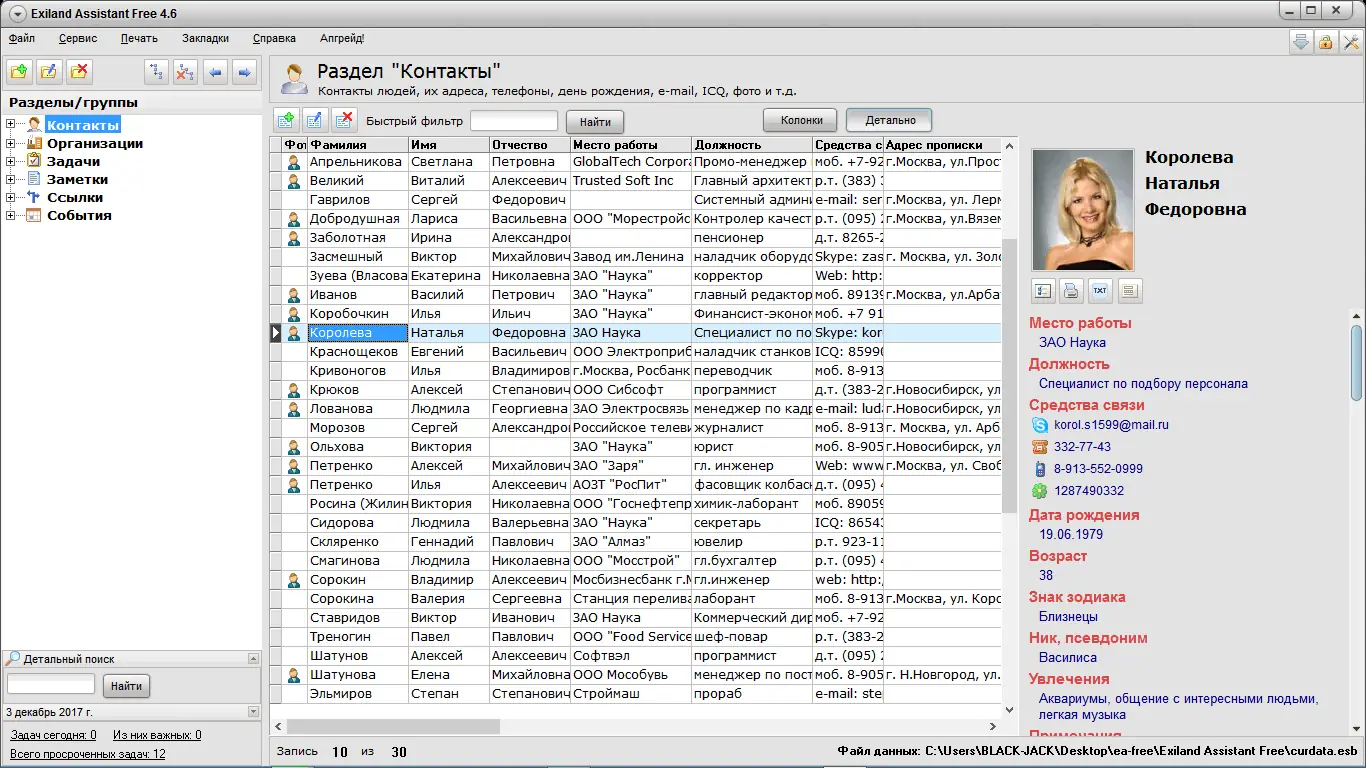The image size is (1366, 768).
Task: Click the TXT export icon under photo
Action: (x=1100, y=291)
